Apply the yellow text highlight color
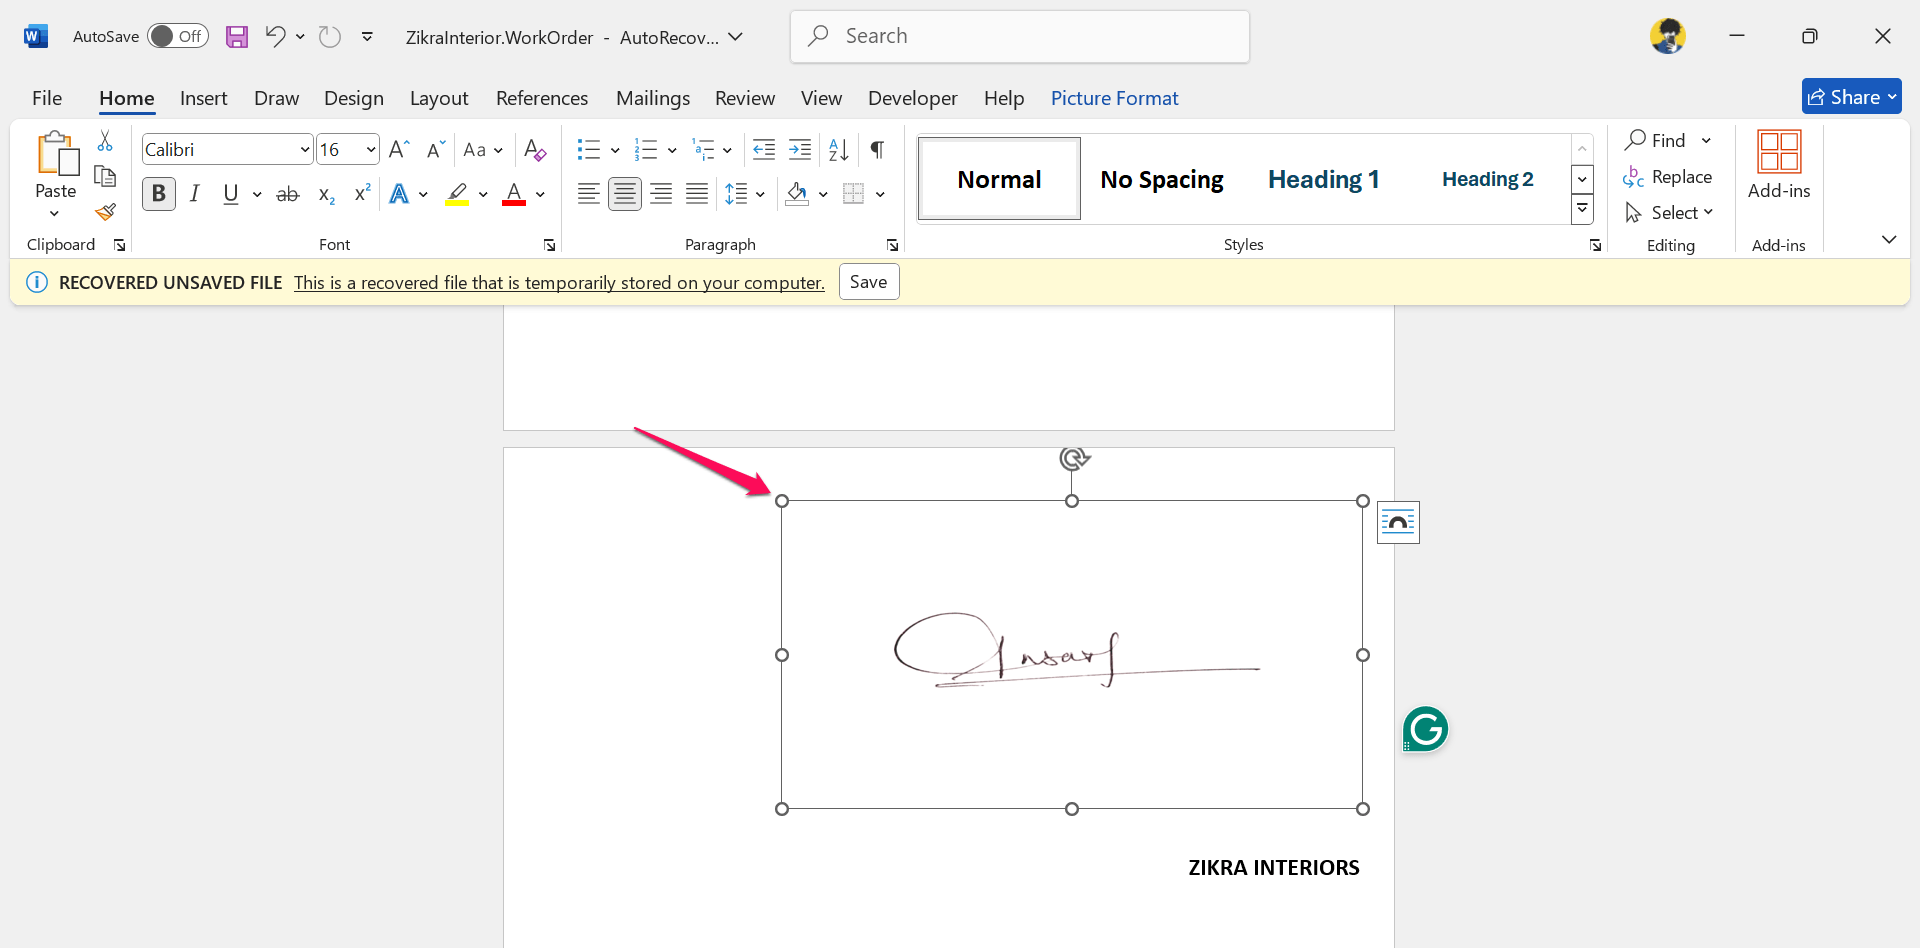This screenshot has width=1920, height=948. (458, 194)
